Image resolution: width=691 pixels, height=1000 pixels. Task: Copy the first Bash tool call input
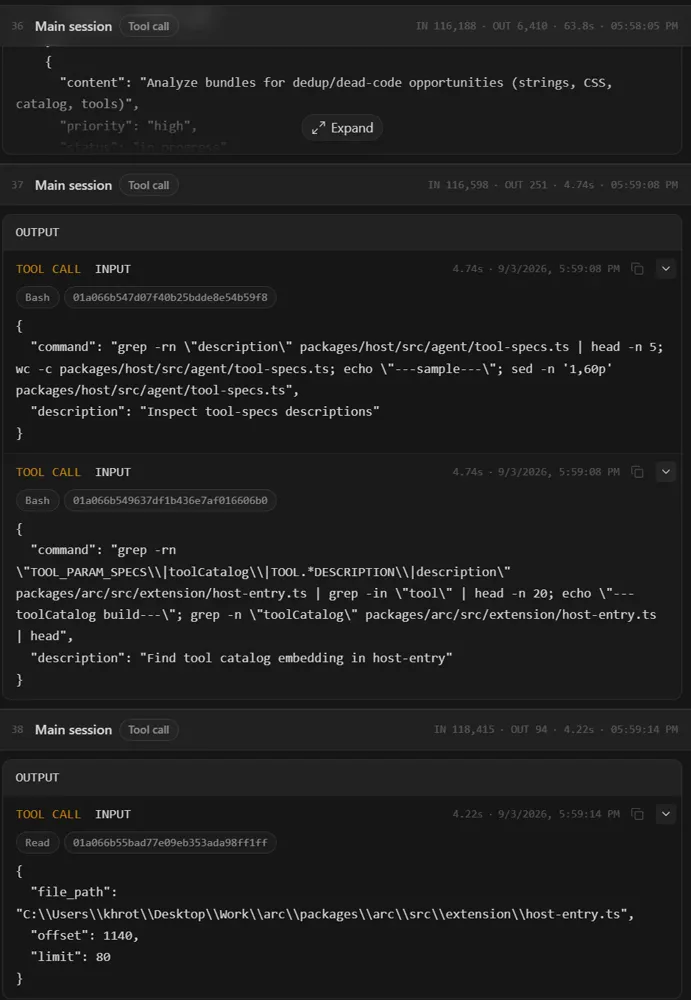[637, 268]
